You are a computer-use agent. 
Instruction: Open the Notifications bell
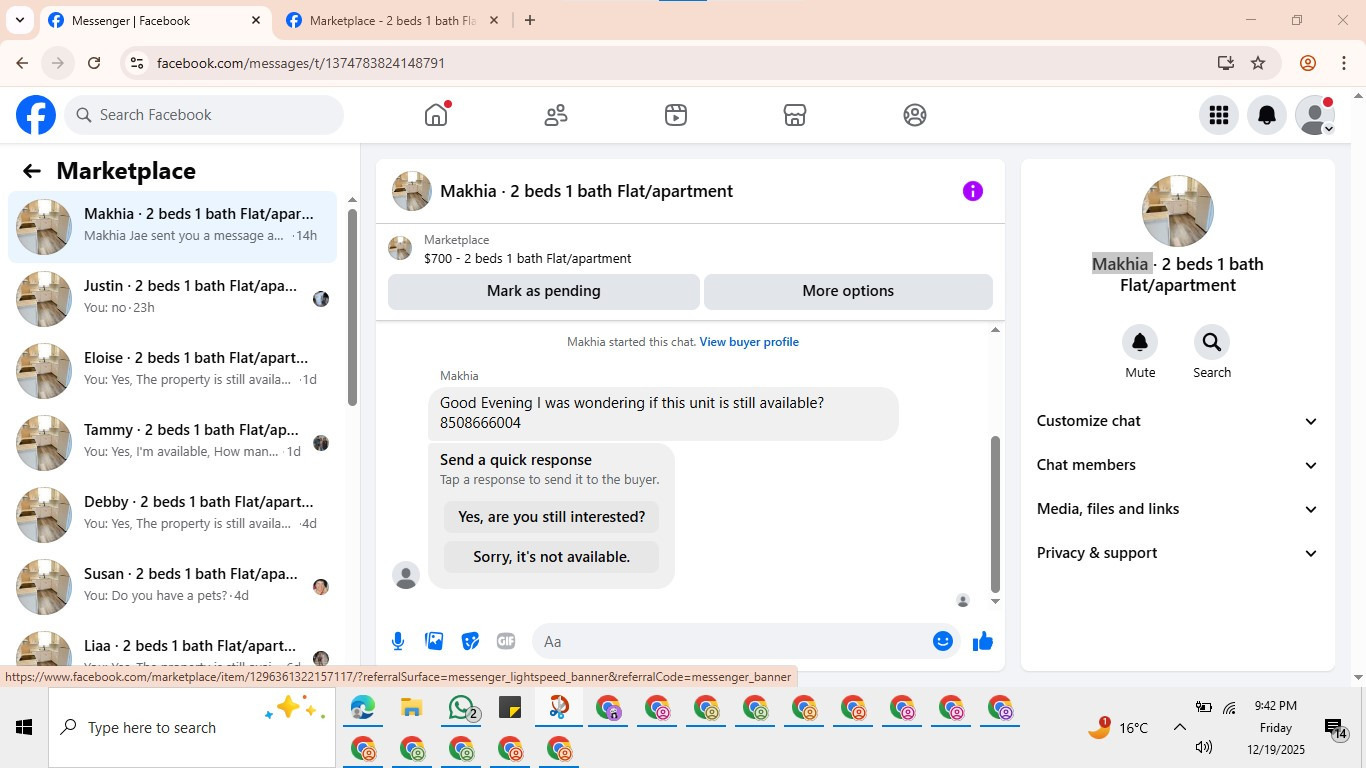coord(1267,115)
